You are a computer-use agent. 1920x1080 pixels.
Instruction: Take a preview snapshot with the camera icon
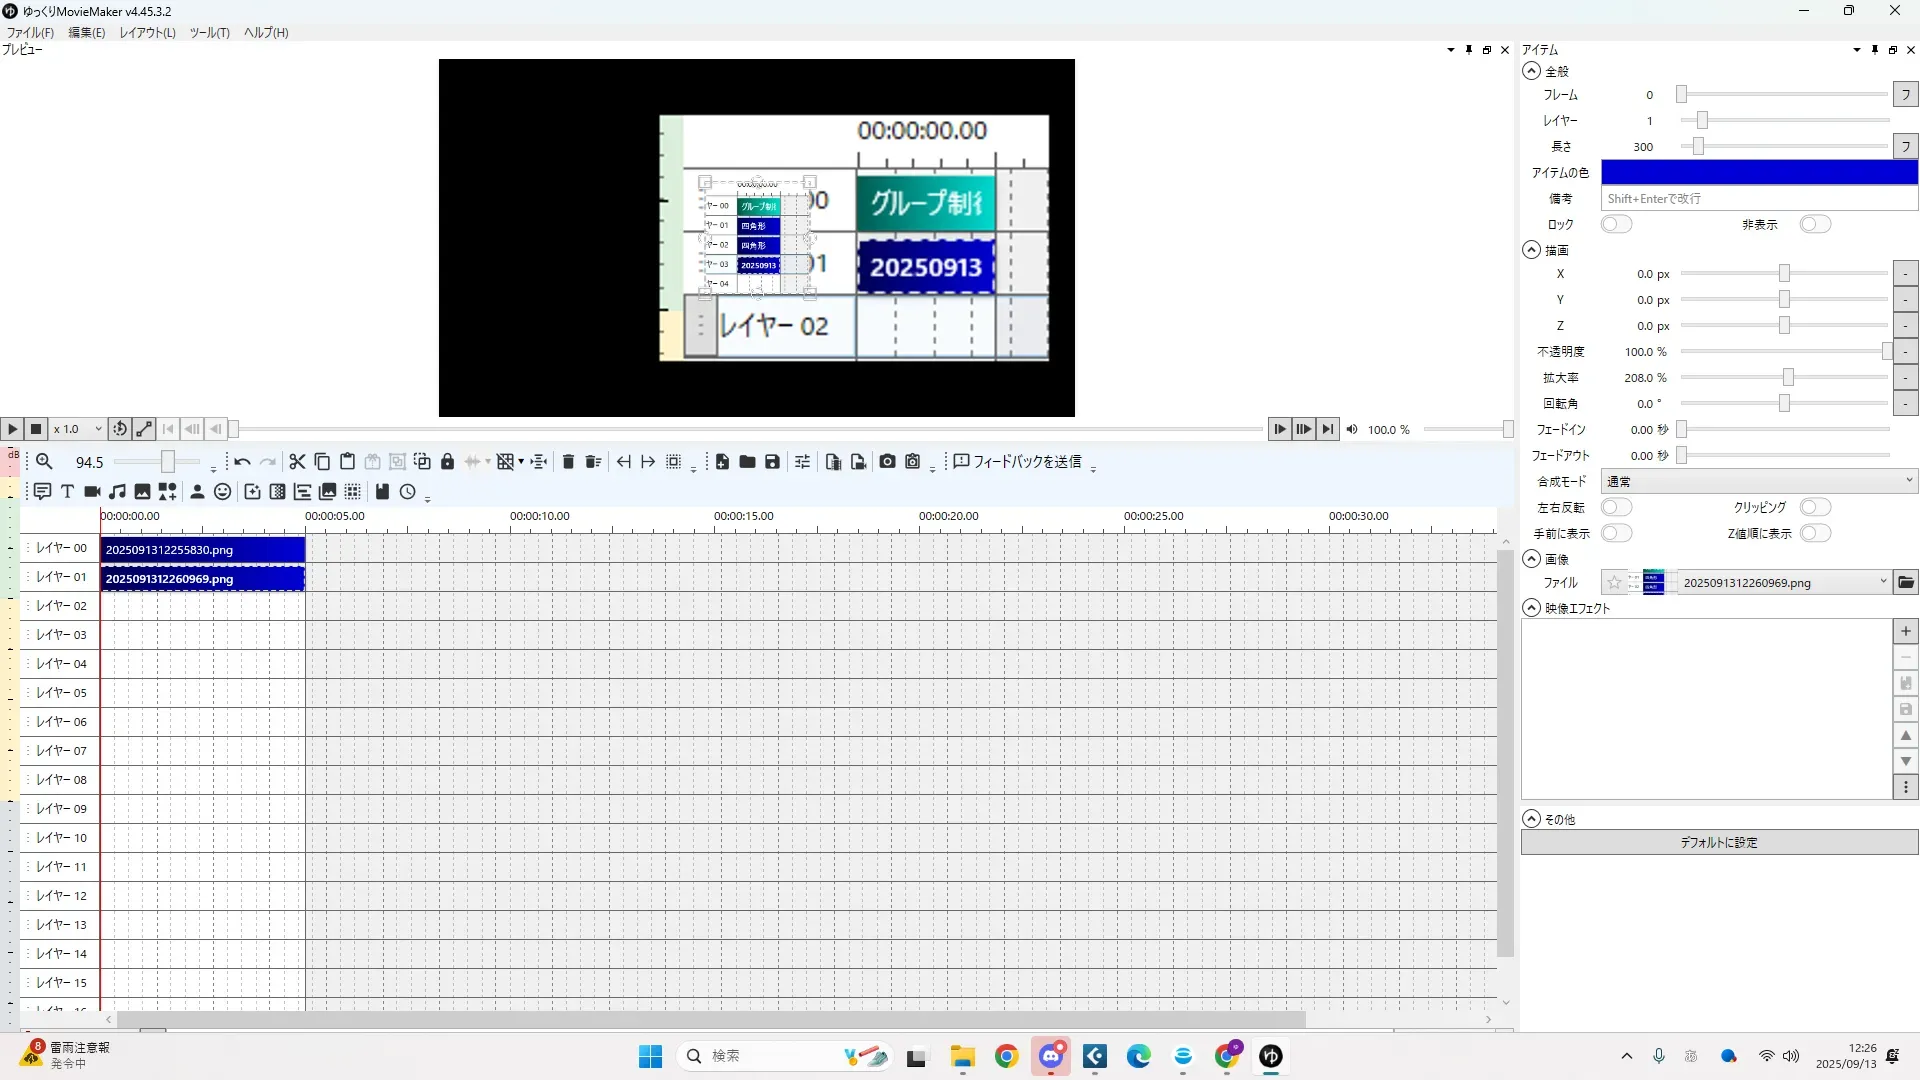(x=887, y=462)
